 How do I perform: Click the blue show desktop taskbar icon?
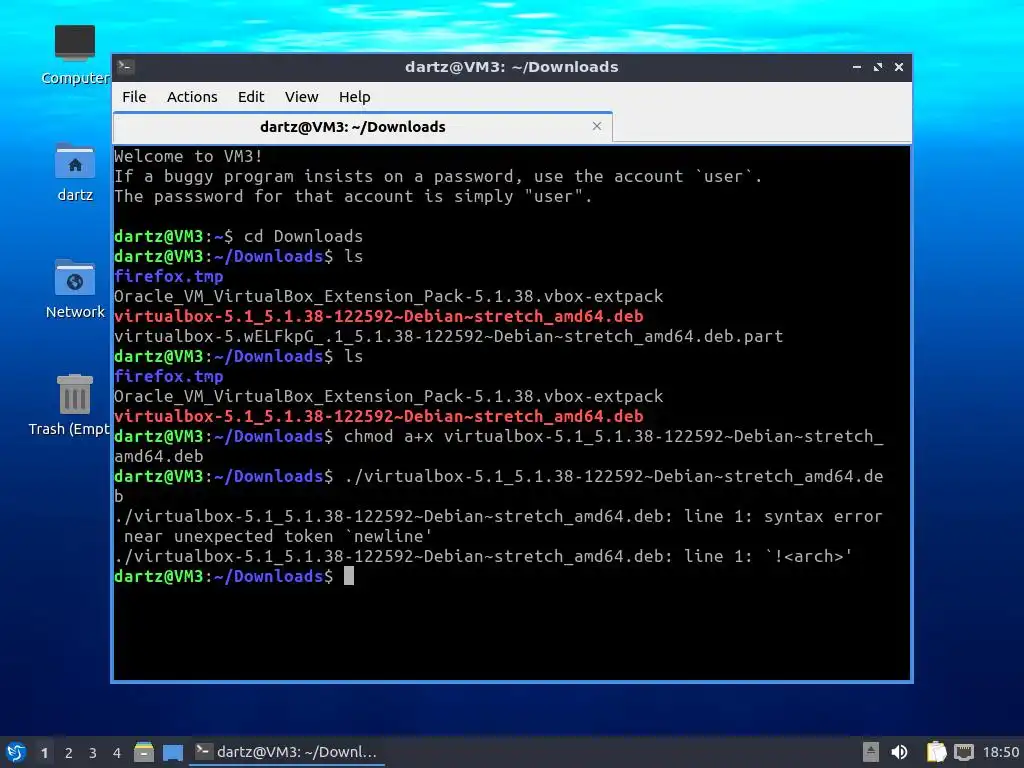pyautogui.click(x=173, y=752)
